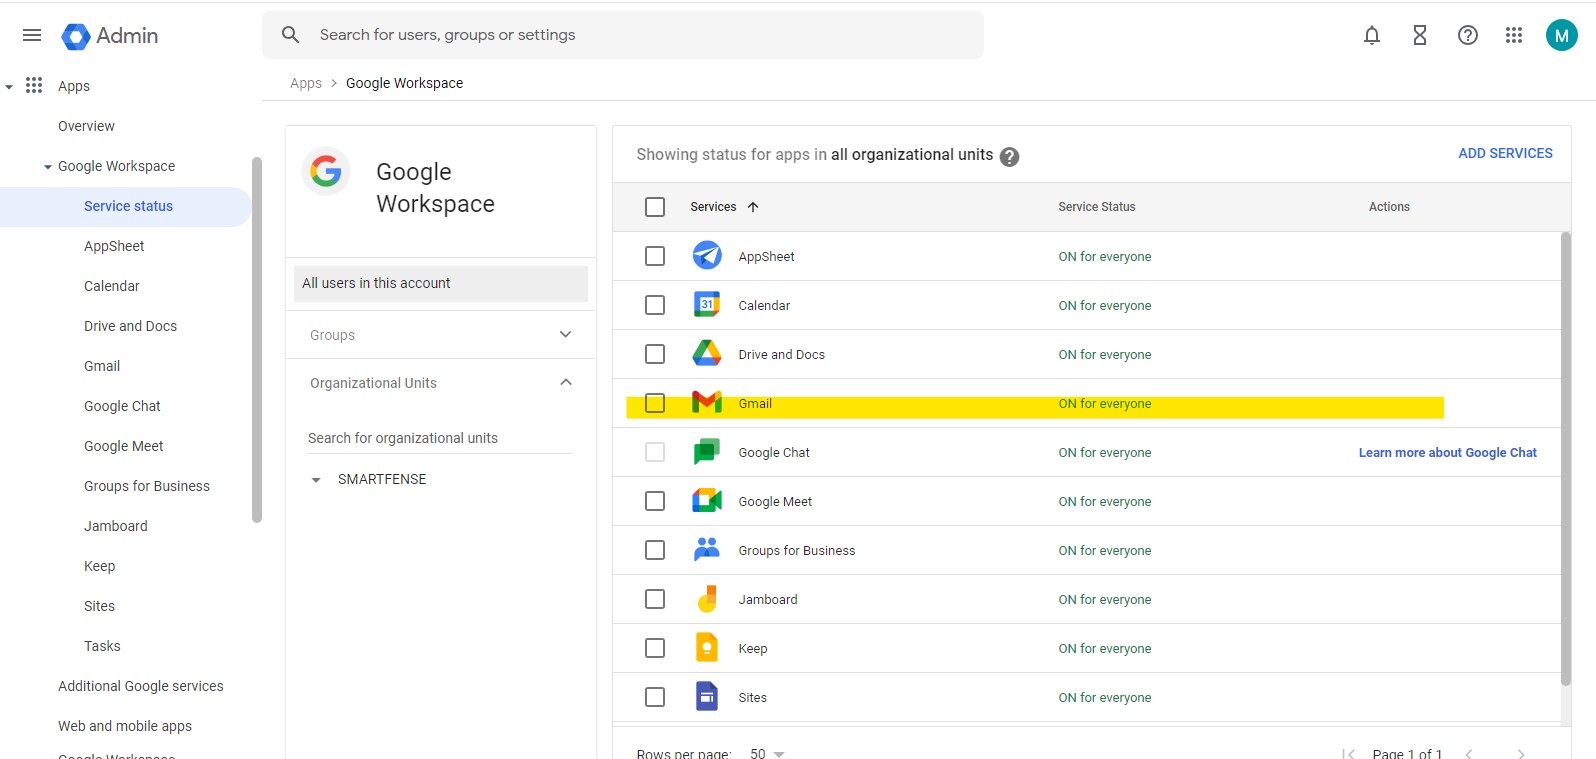The image size is (1596, 759).
Task: Click the AppSheet service icon
Action: click(707, 256)
